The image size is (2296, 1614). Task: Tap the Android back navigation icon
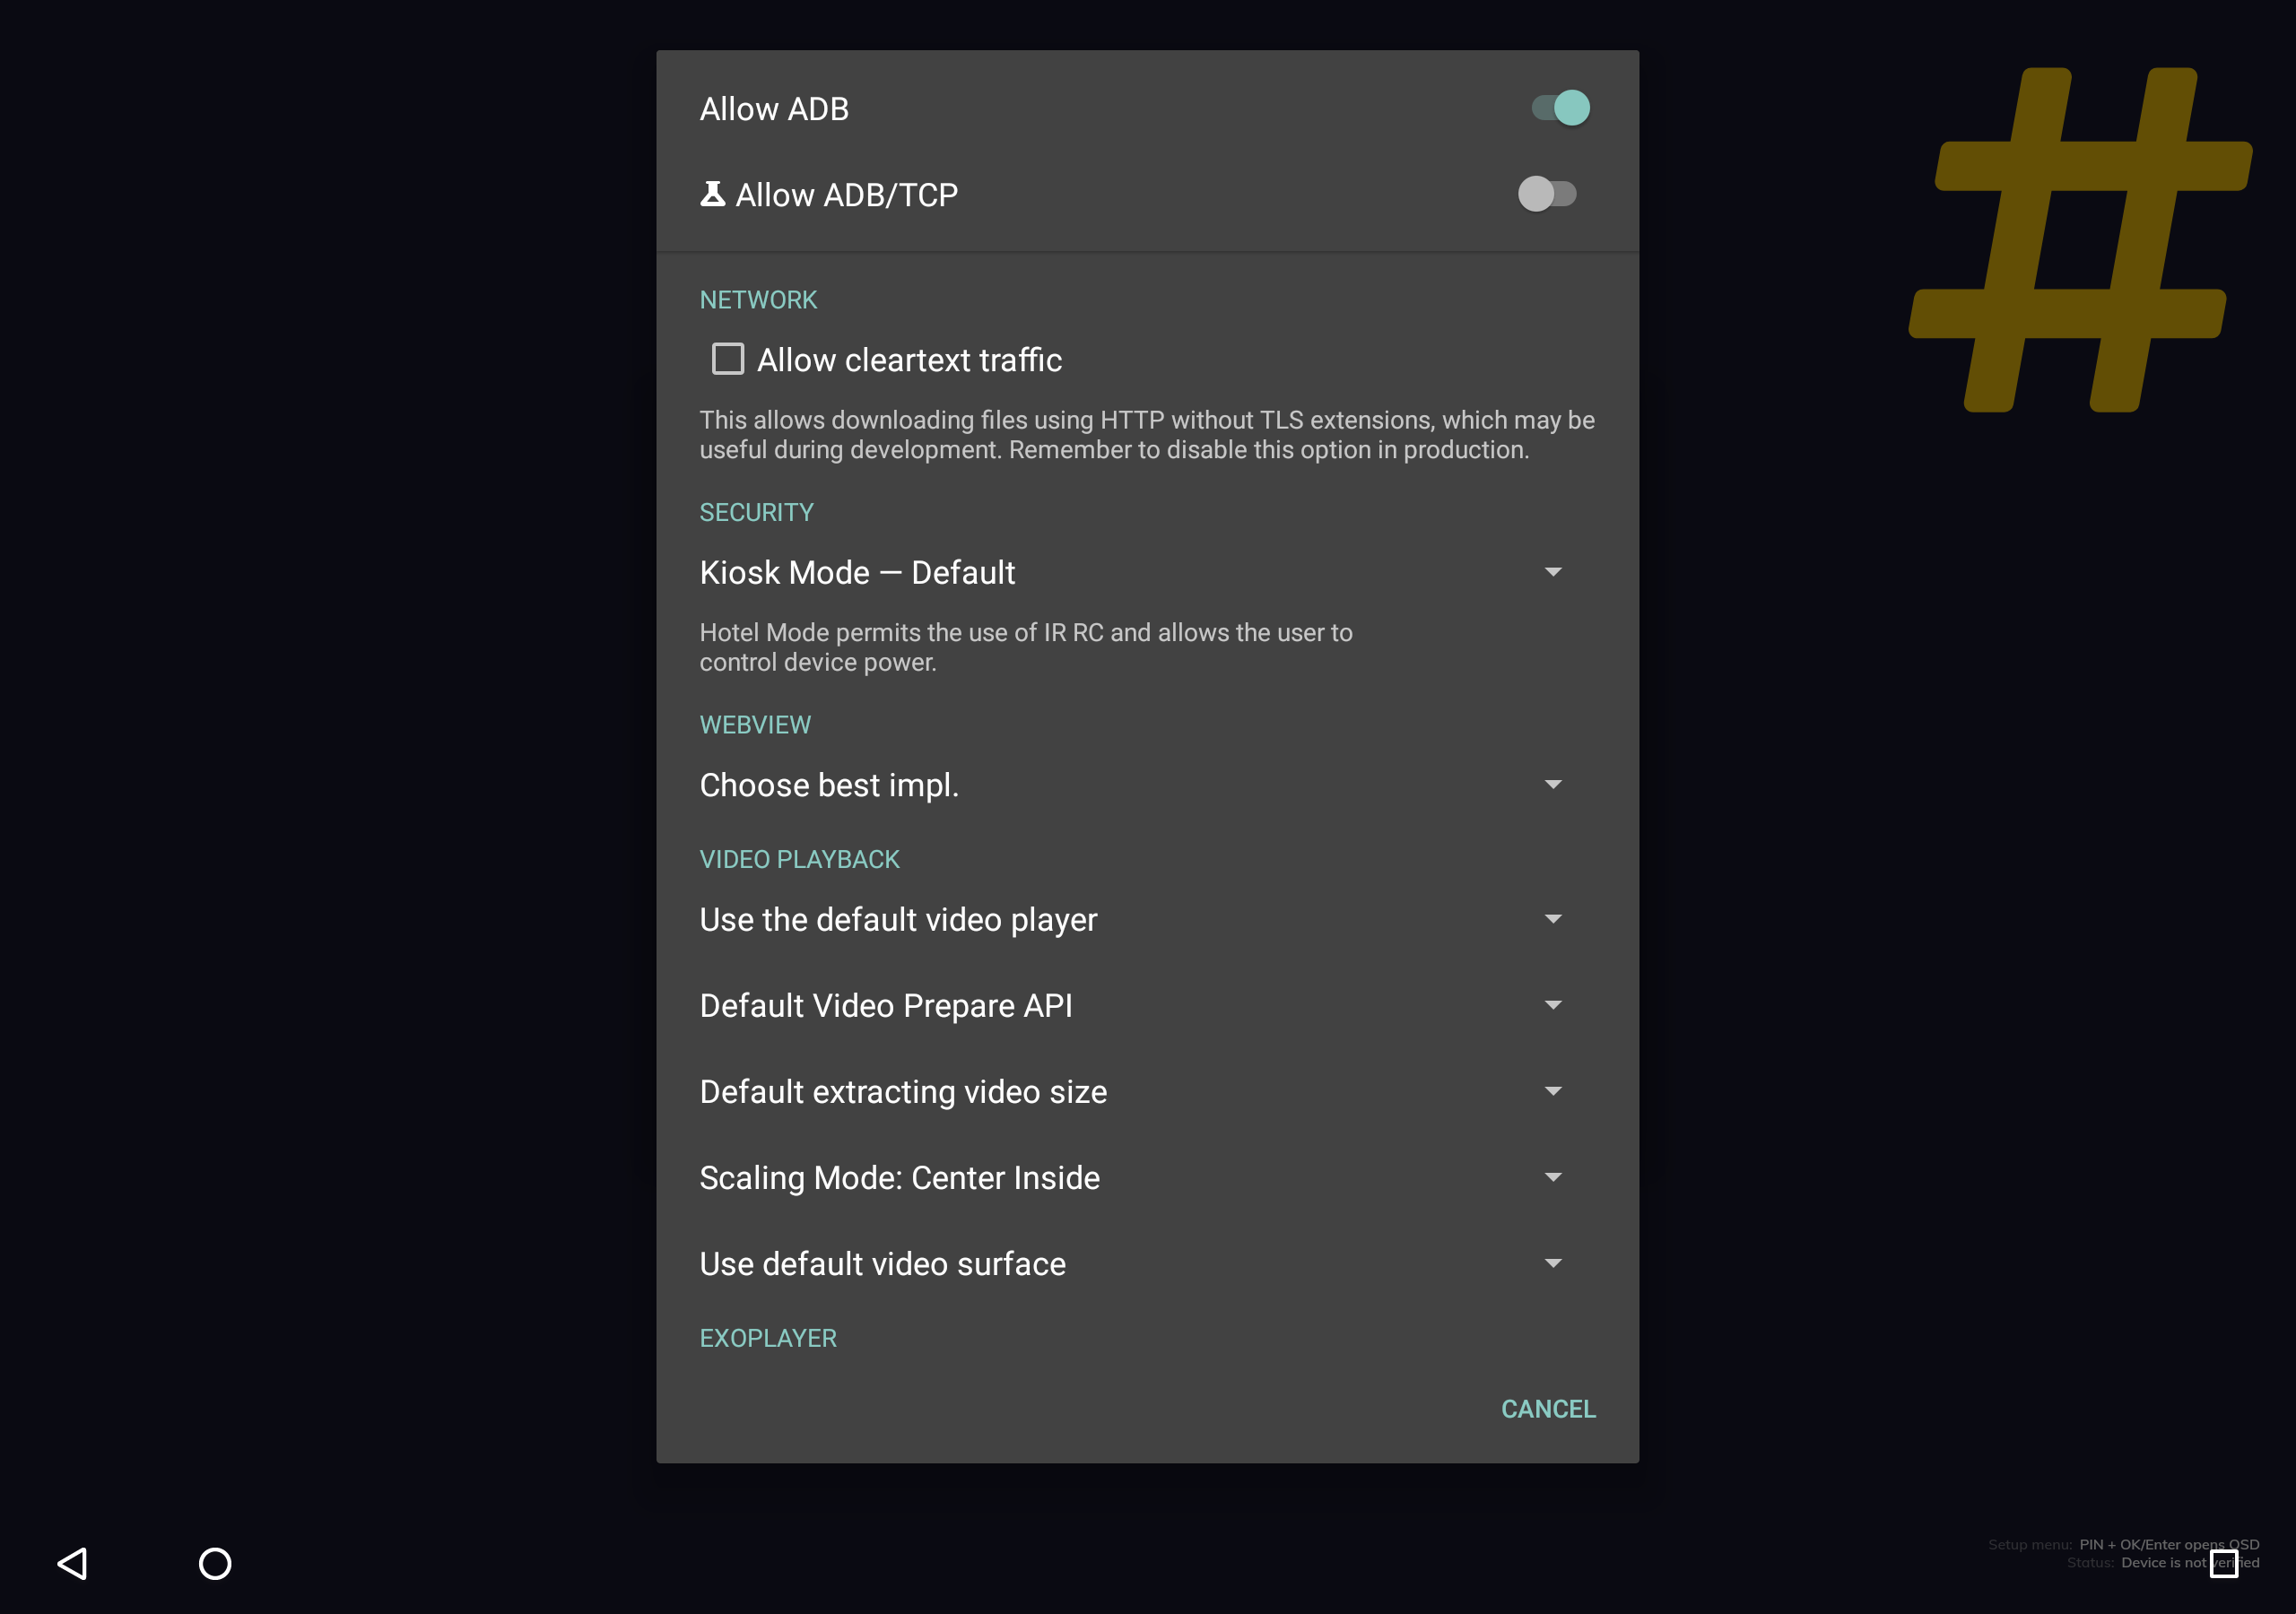tap(73, 1563)
